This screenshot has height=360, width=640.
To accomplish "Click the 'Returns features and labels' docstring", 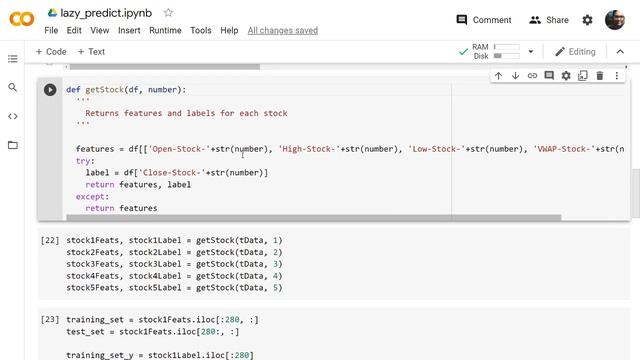I will pos(186,113).
